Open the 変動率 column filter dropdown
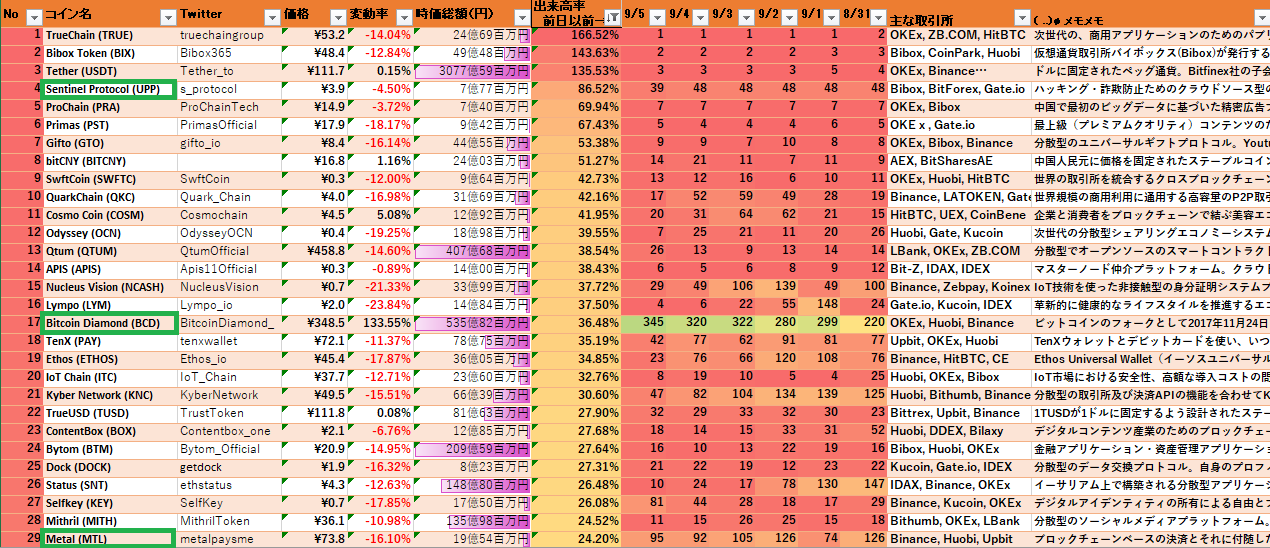1270x548 pixels. [401, 17]
